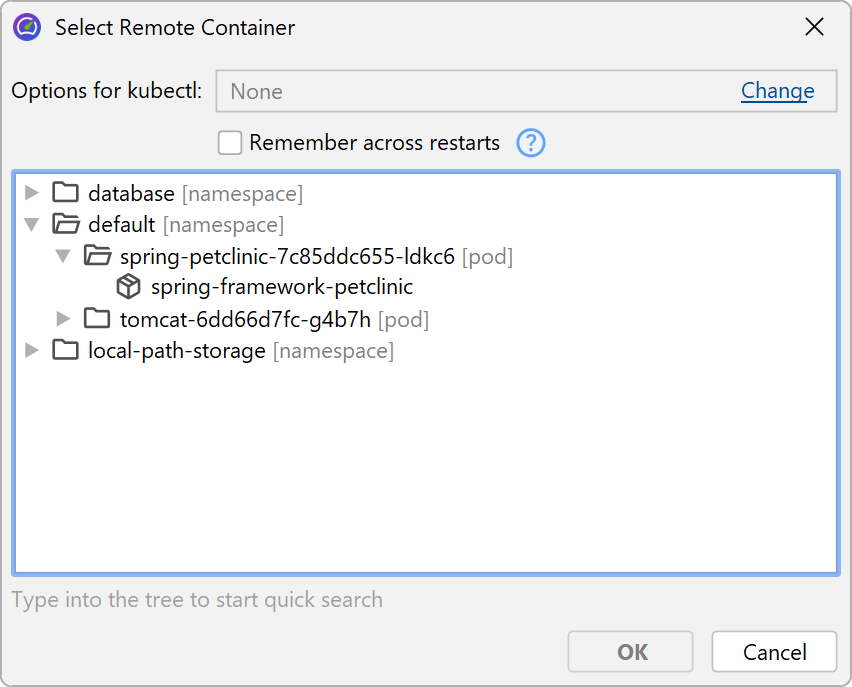Click the Change link for kubectl options
This screenshot has width=852, height=687.
click(x=777, y=91)
